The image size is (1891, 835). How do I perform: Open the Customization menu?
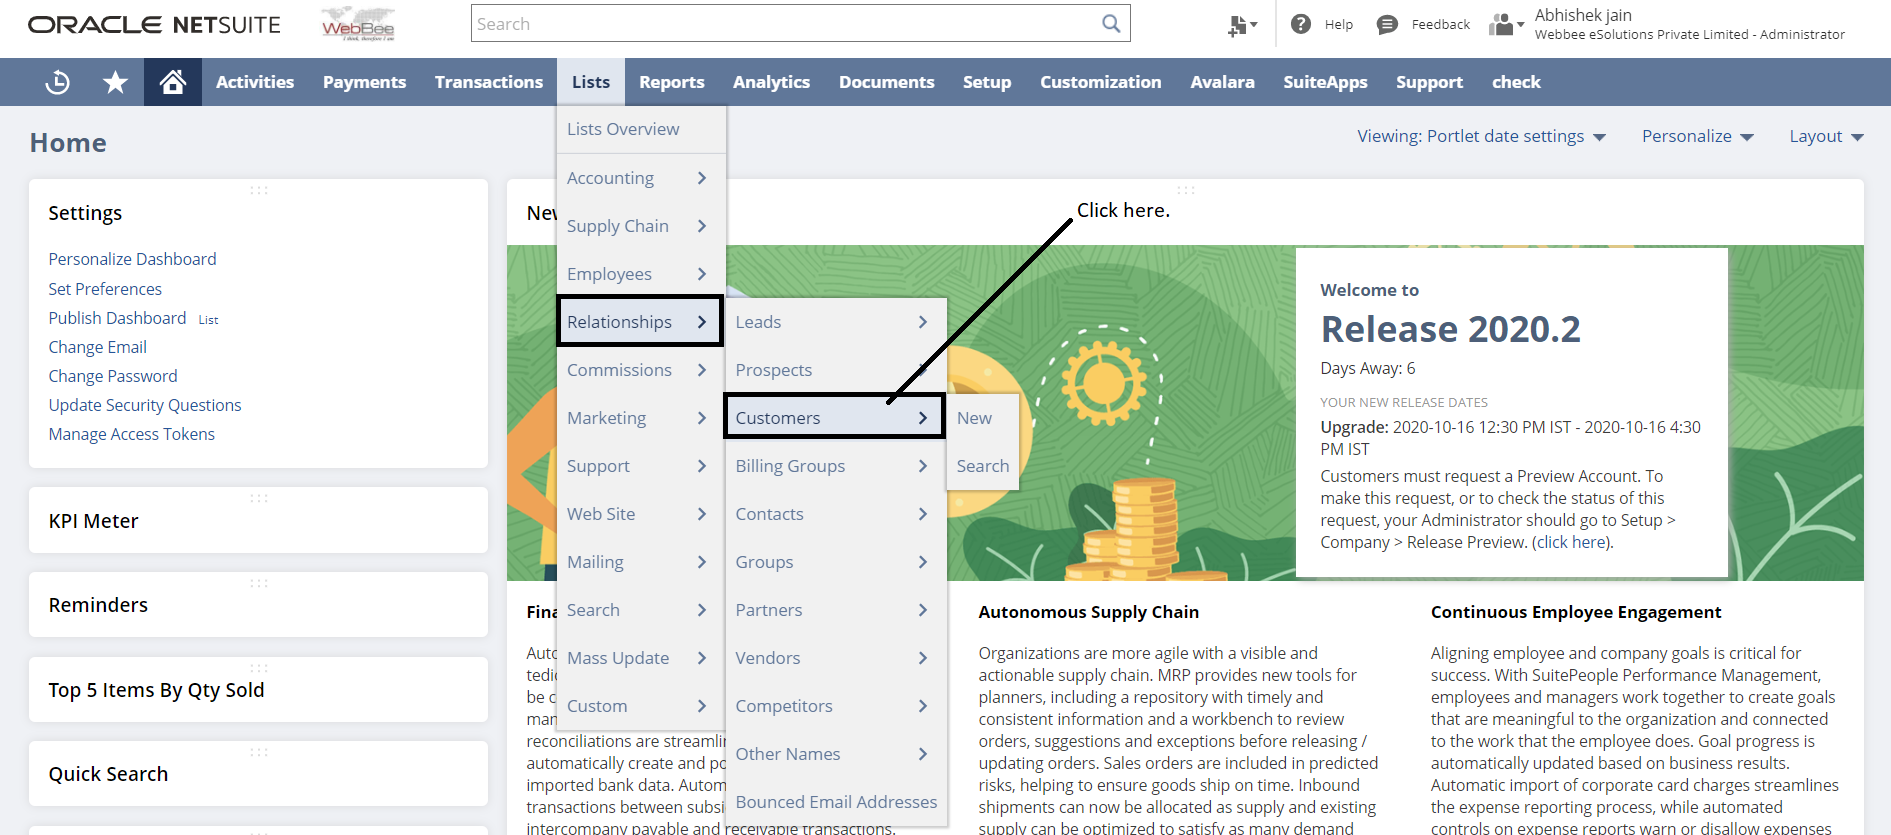[x=1101, y=82]
